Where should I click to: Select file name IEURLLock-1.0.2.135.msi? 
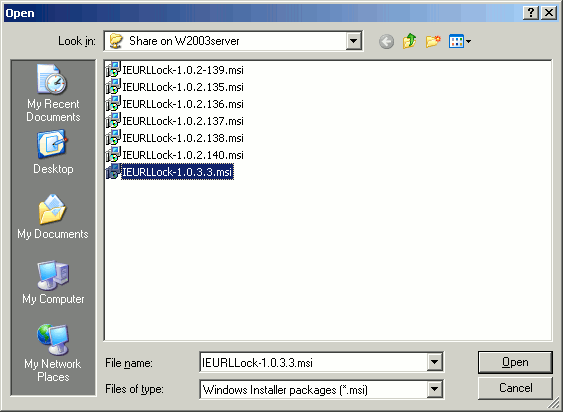tap(183, 87)
